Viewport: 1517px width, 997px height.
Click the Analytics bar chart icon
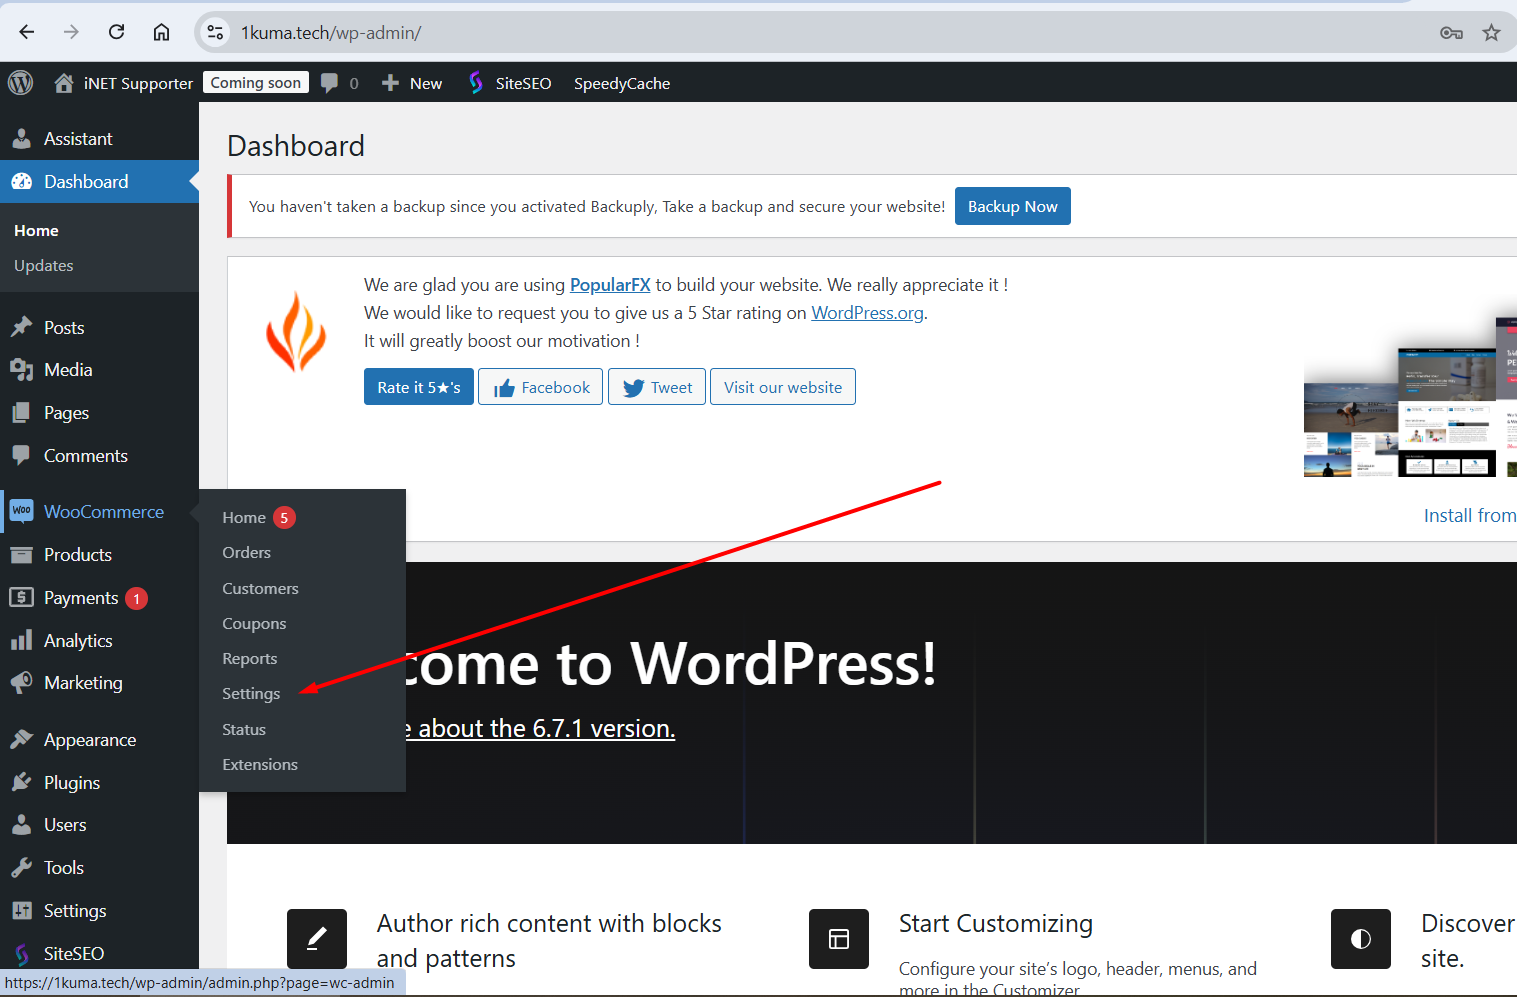(x=21, y=641)
